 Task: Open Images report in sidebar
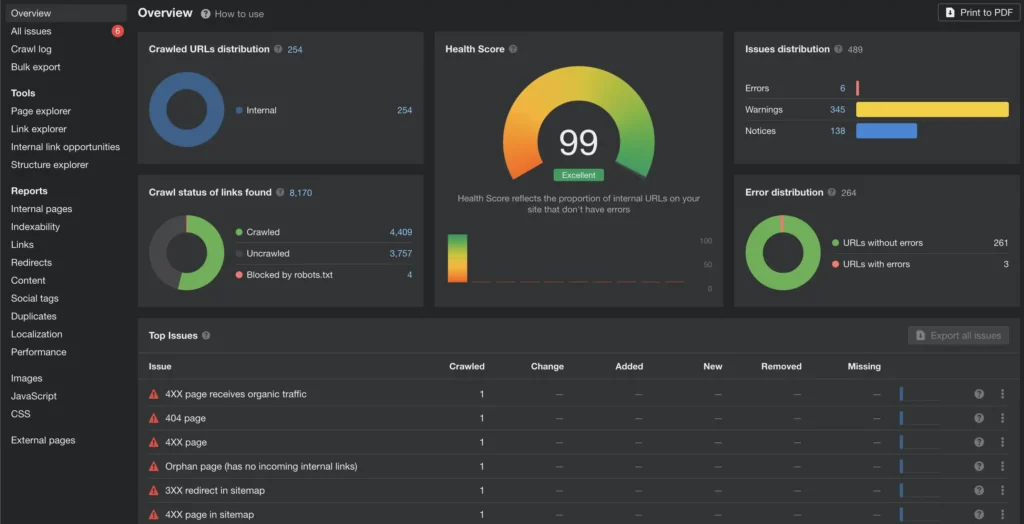click(x=27, y=378)
